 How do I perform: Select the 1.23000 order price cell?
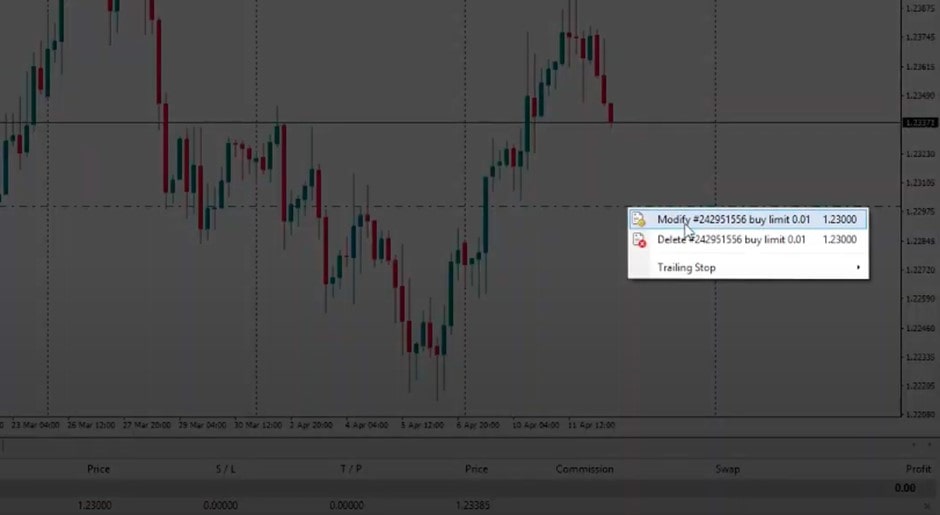(x=95, y=506)
